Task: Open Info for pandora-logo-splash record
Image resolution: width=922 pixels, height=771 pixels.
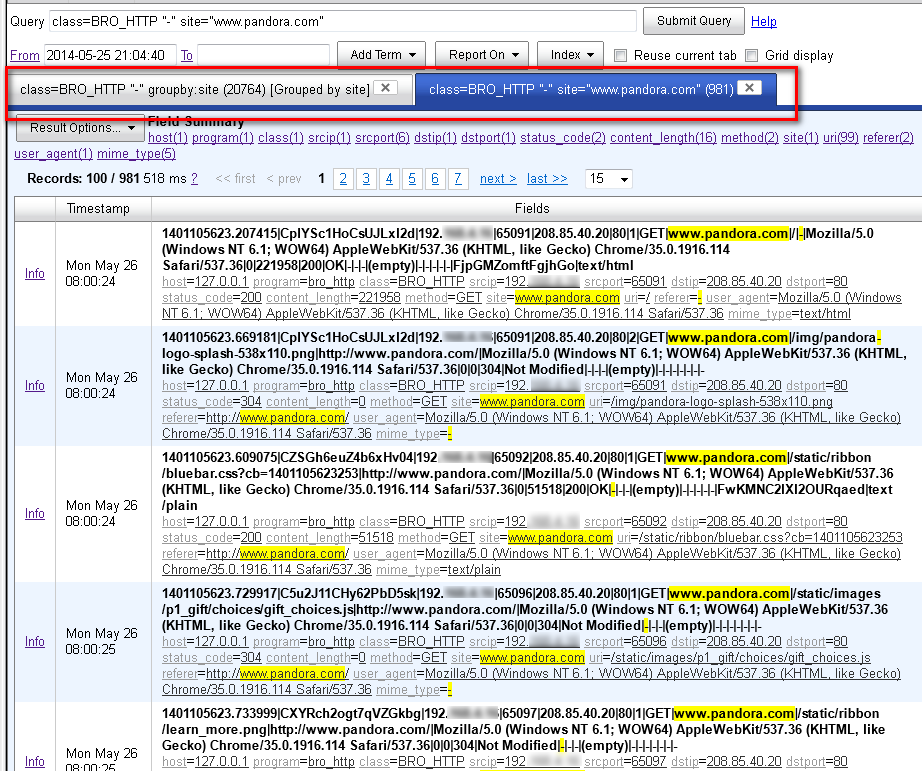Action: click(35, 385)
